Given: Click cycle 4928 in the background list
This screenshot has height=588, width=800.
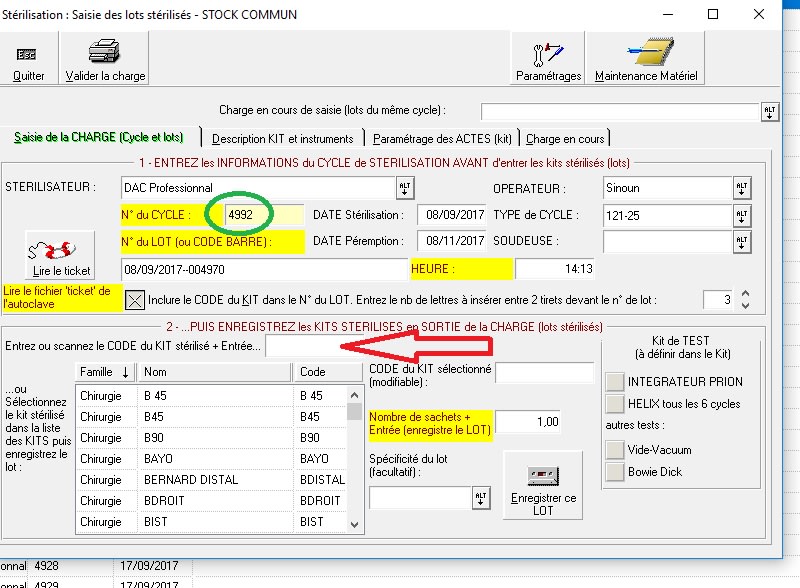Looking at the screenshot, I should coord(46,566).
